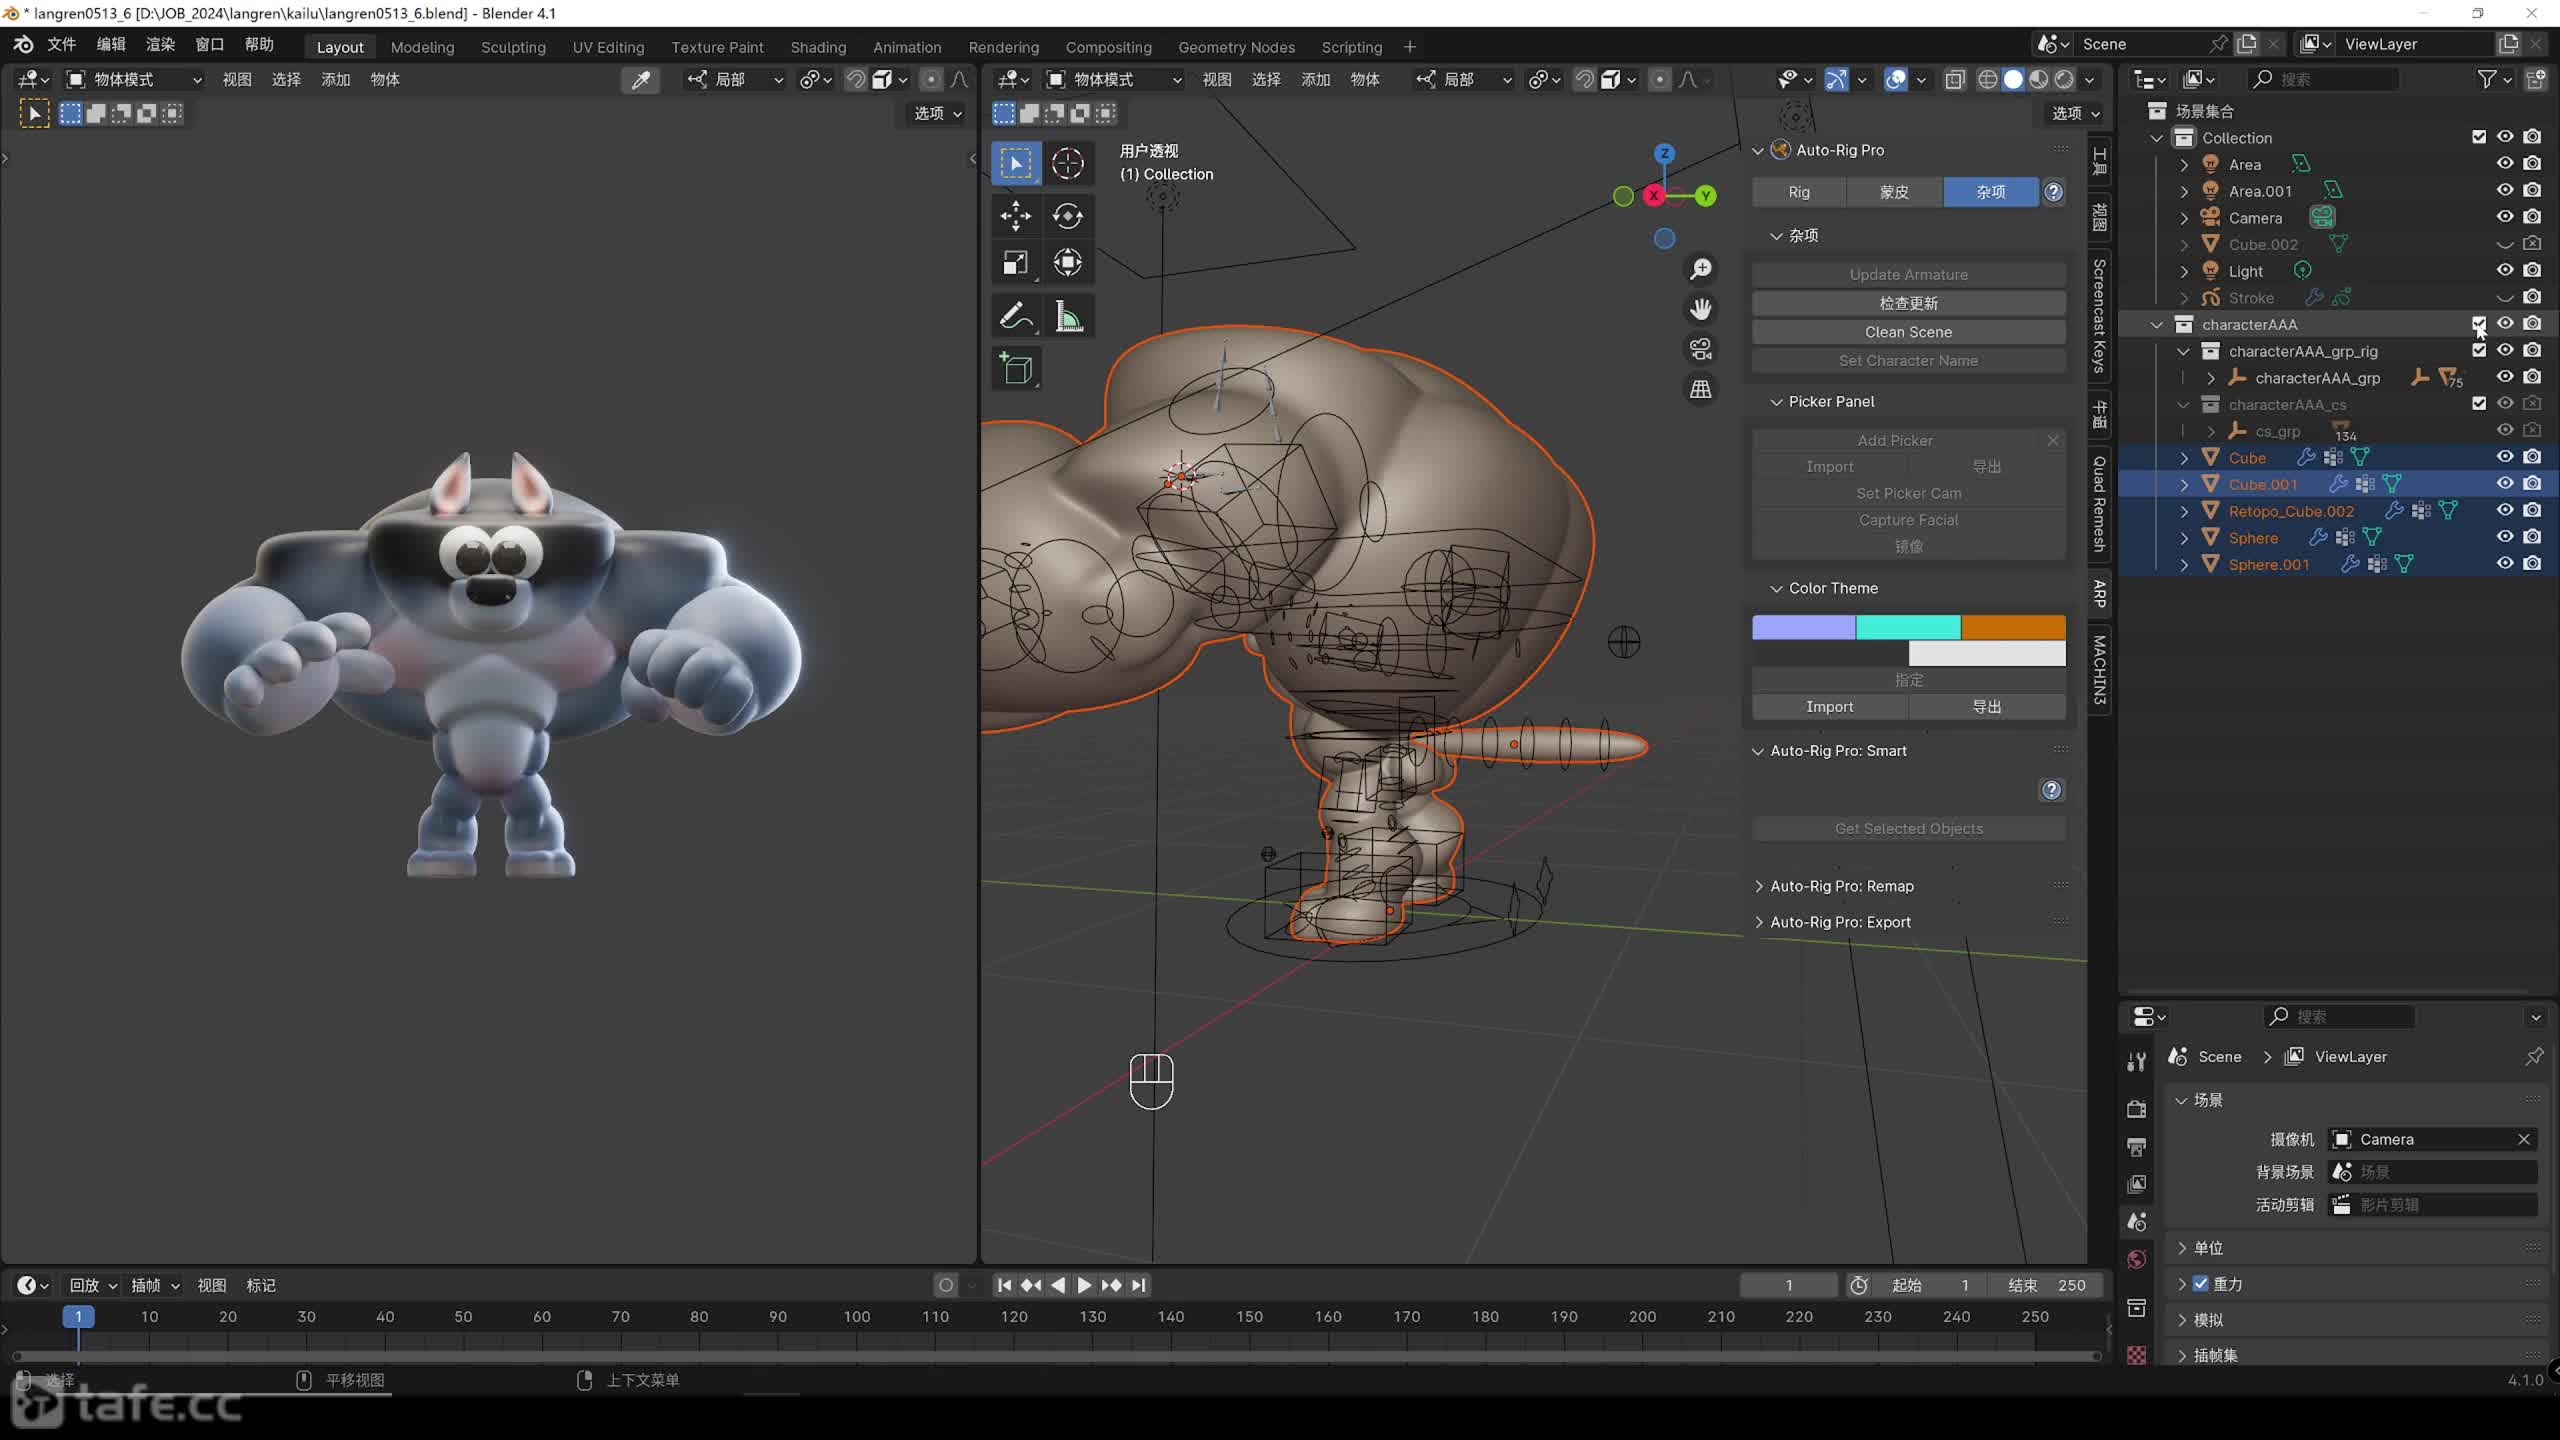Select rendered viewport shading mode

pos(2064,80)
